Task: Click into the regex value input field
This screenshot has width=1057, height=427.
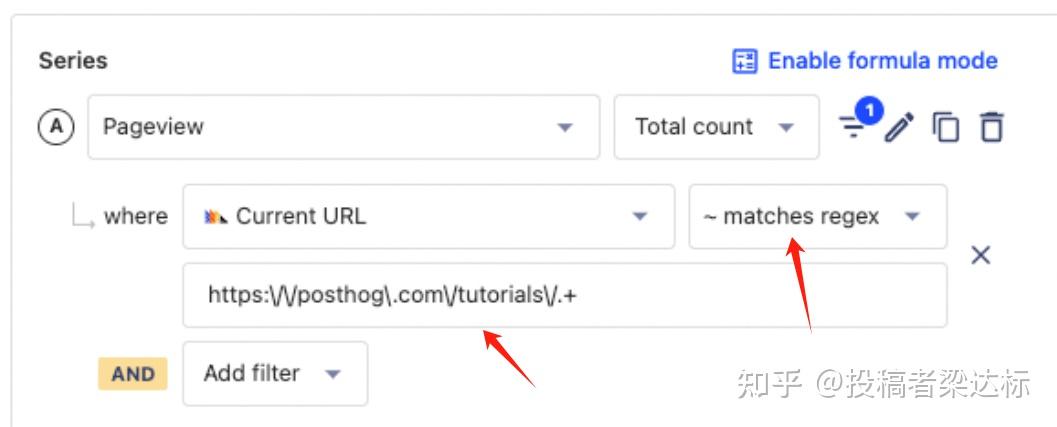Action: point(564,295)
